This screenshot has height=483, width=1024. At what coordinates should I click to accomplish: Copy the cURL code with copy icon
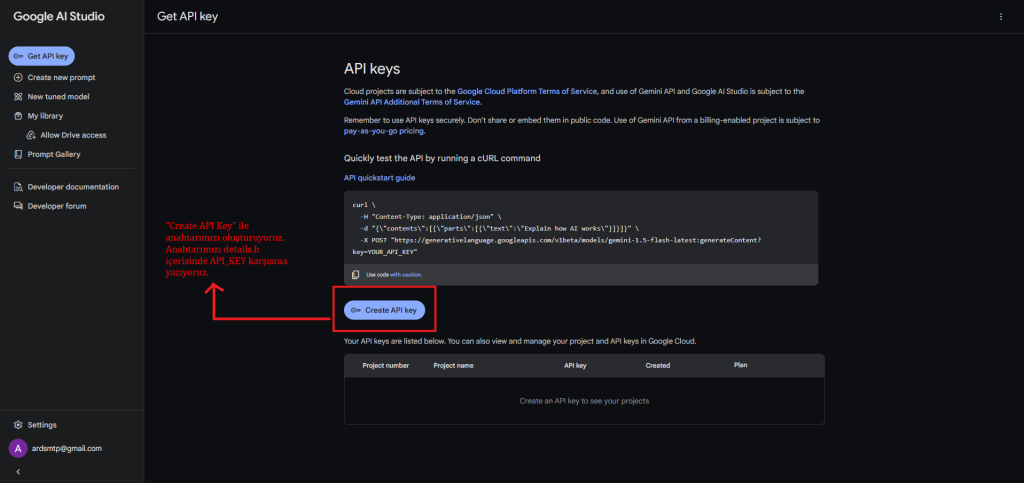(x=356, y=274)
